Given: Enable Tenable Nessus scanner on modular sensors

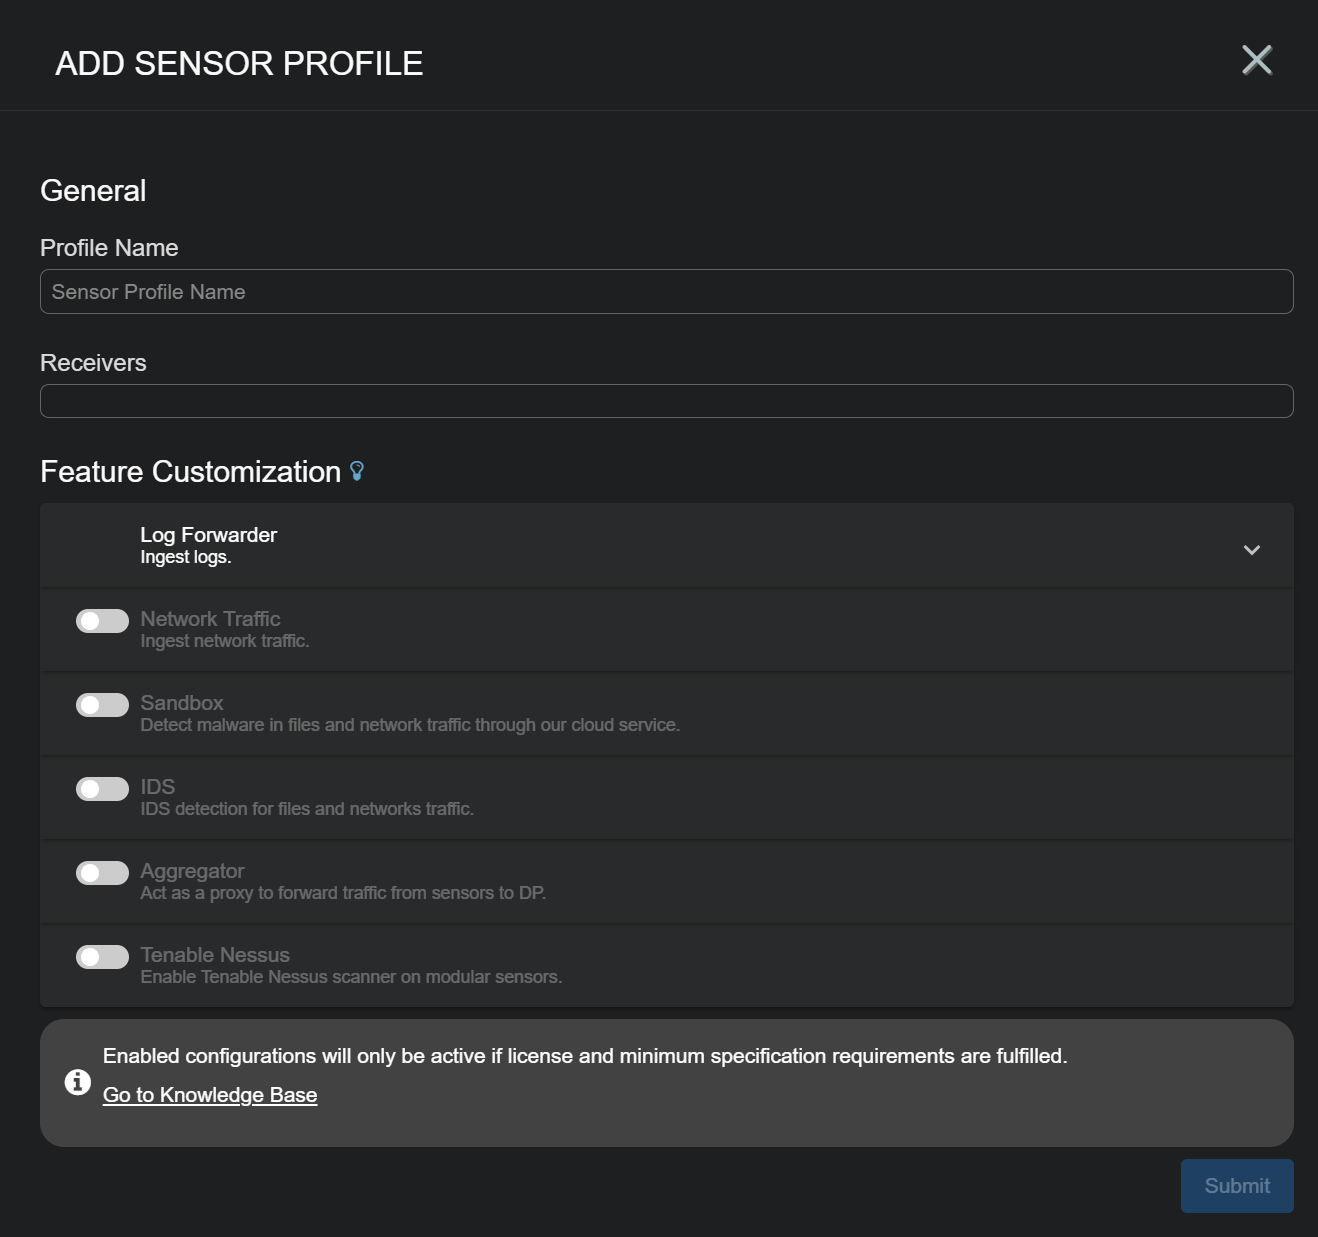Looking at the screenshot, I should [x=101, y=956].
